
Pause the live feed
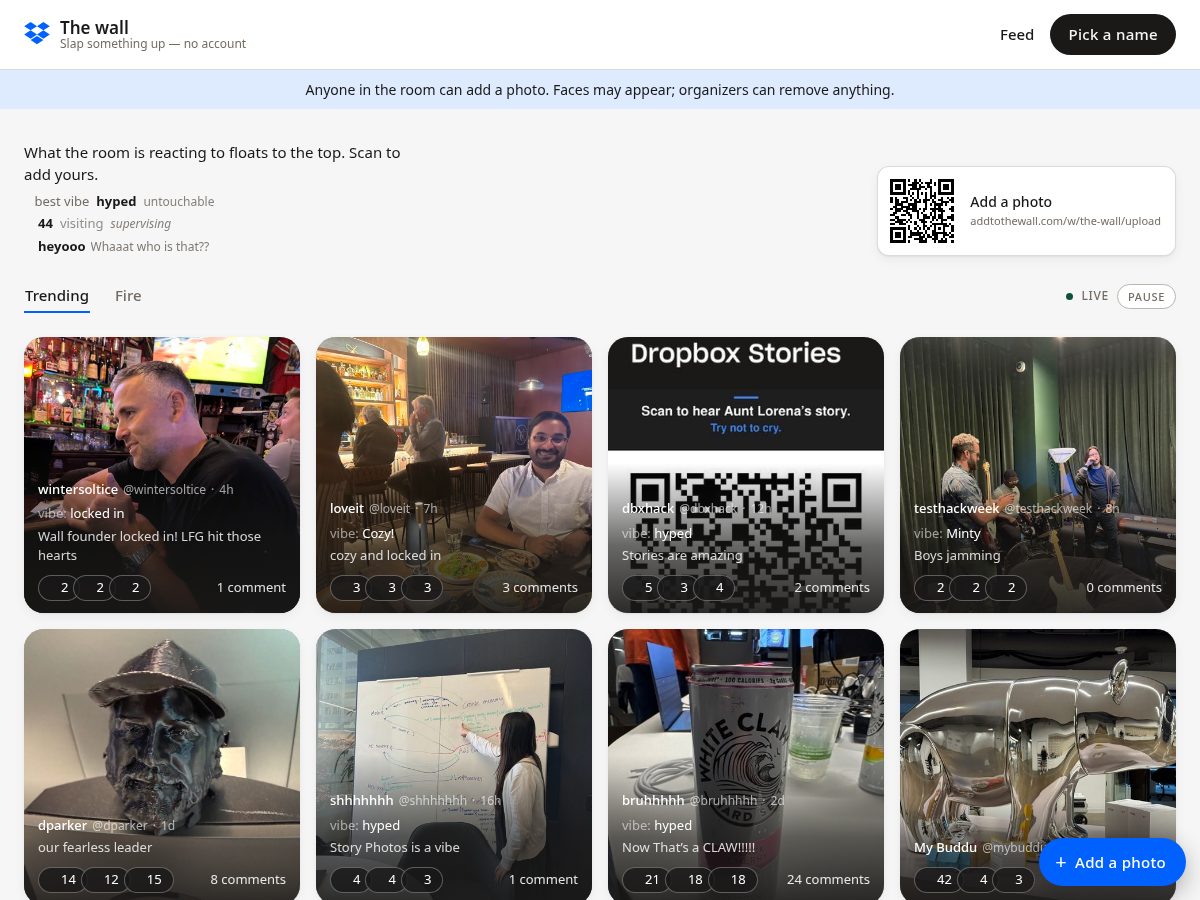pyautogui.click(x=1146, y=296)
